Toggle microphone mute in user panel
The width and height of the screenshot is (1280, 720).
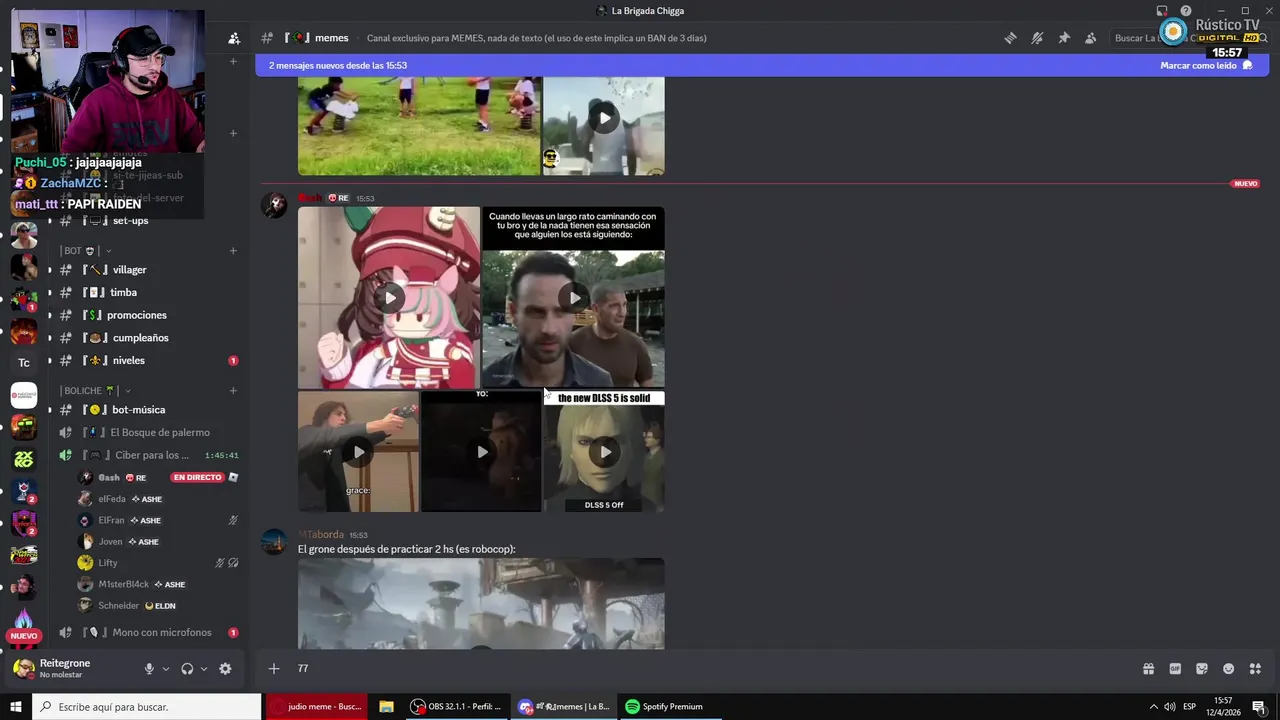149,669
